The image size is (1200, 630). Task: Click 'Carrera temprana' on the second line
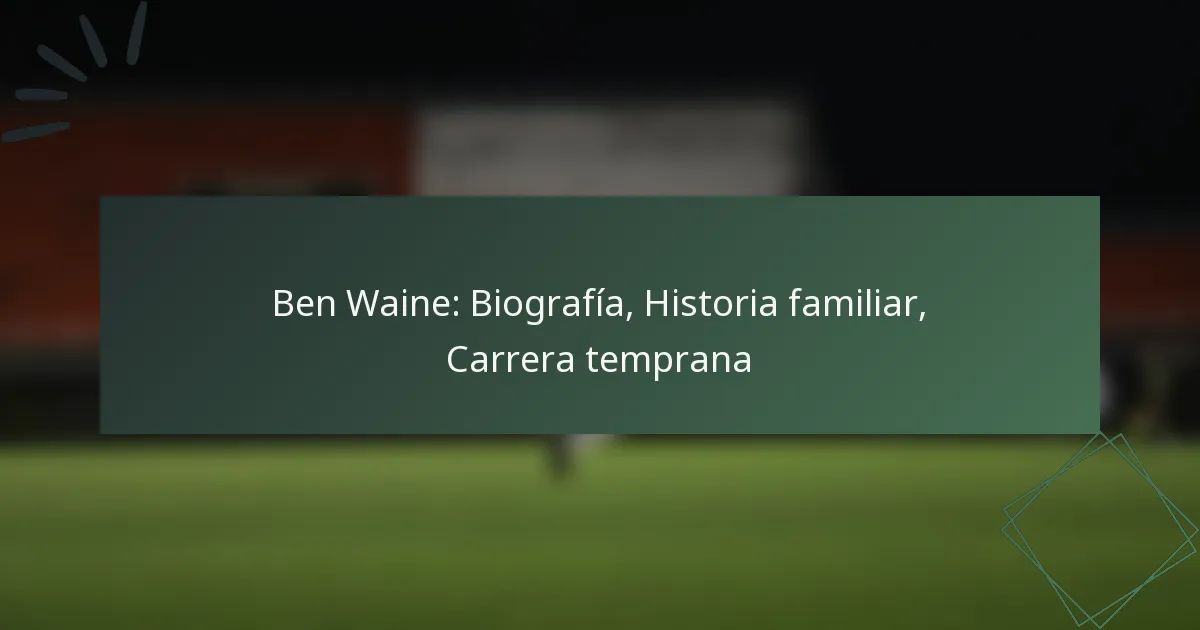coord(599,360)
